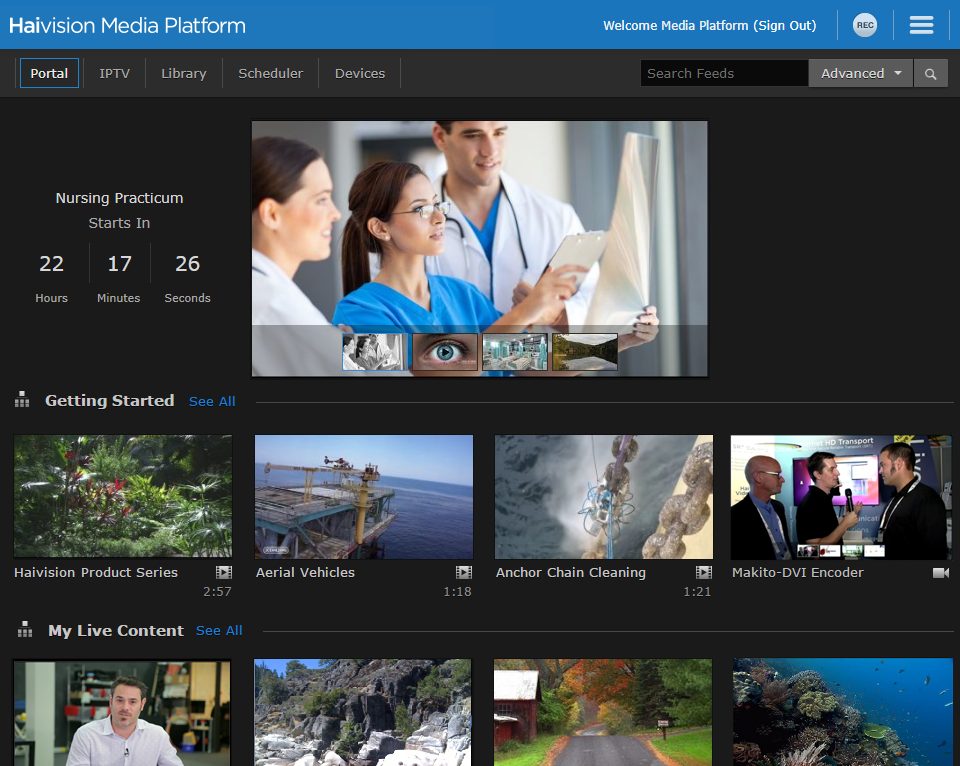Expand the Advanced search dropdown
This screenshot has width=960, height=766.
pos(860,73)
